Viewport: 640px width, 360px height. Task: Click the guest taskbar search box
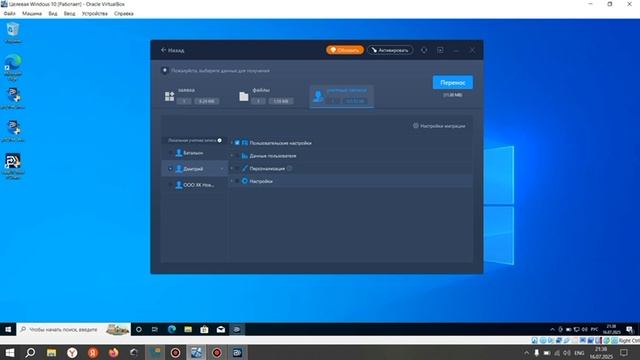tap(73, 329)
